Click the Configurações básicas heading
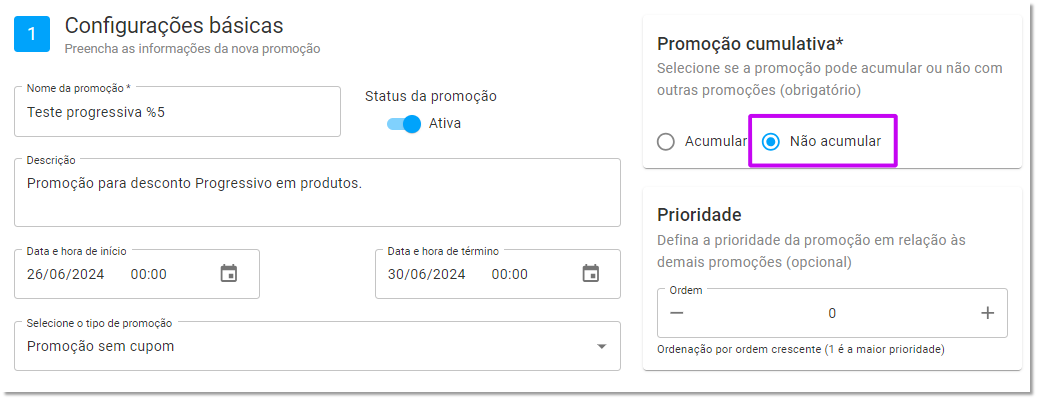The image size is (1037, 399). tap(174, 26)
